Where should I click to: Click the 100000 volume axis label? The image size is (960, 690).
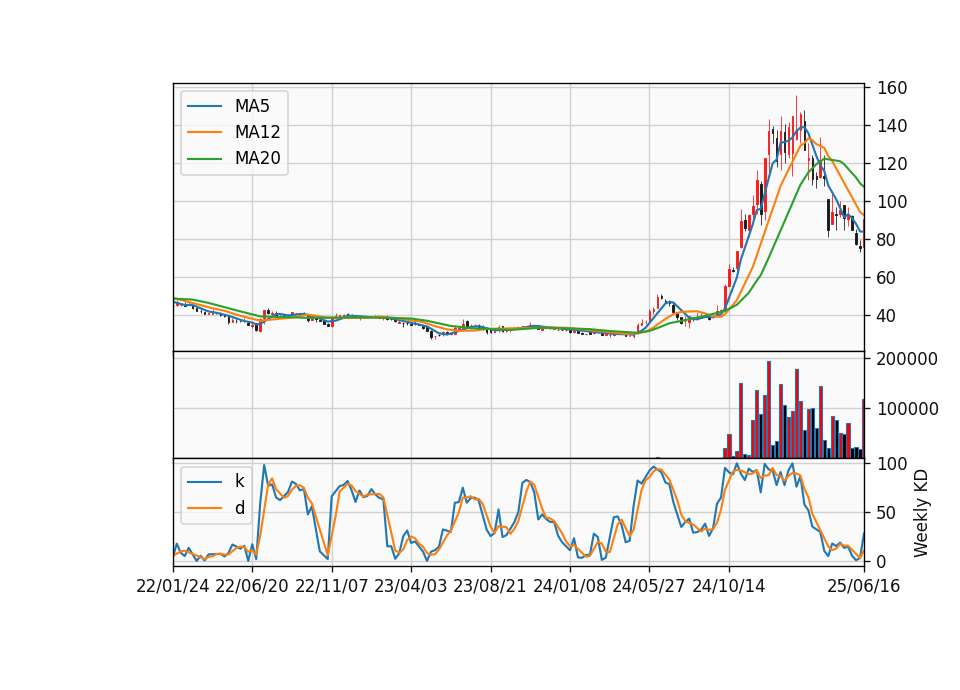(907, 409)
